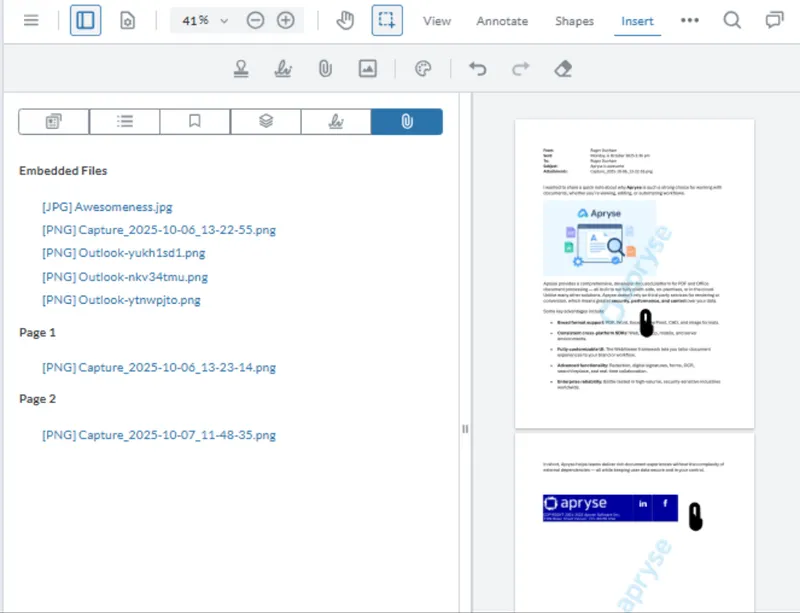Open the style color palette
800x613 pixels.
pos(423,68)
